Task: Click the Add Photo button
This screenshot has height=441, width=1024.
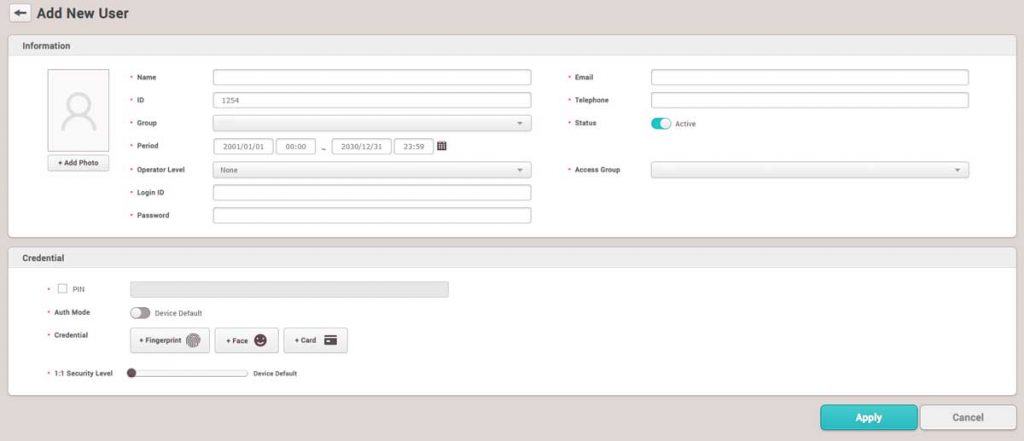Action: 78,163
